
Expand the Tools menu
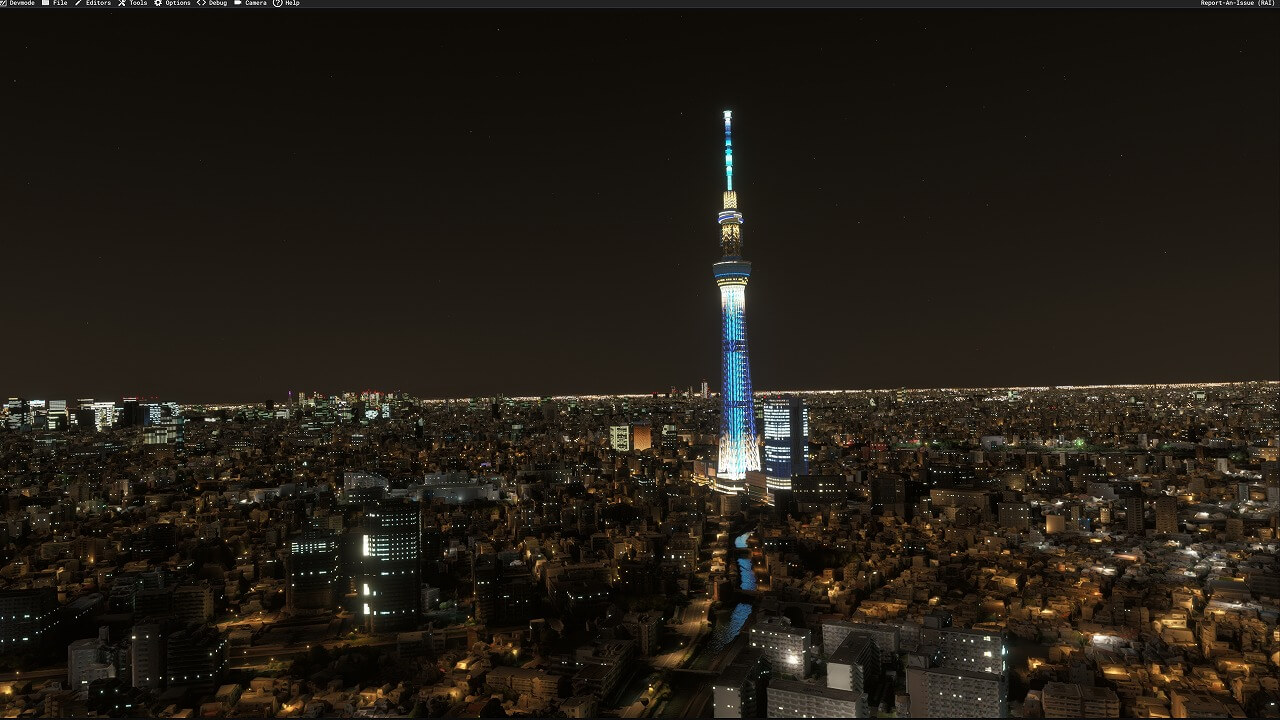pyautogui.click(x=138, y=3)
